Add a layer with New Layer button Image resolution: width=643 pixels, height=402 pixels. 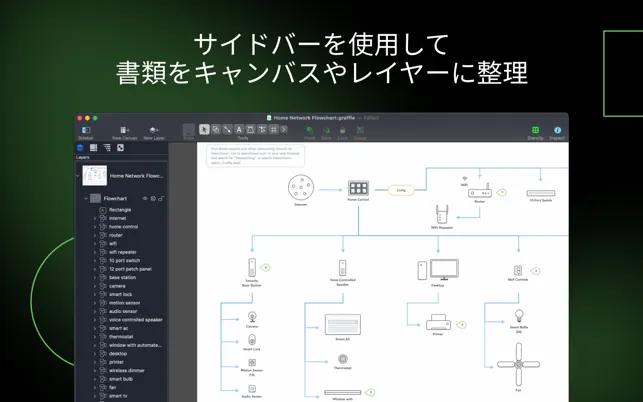point(154,132)
